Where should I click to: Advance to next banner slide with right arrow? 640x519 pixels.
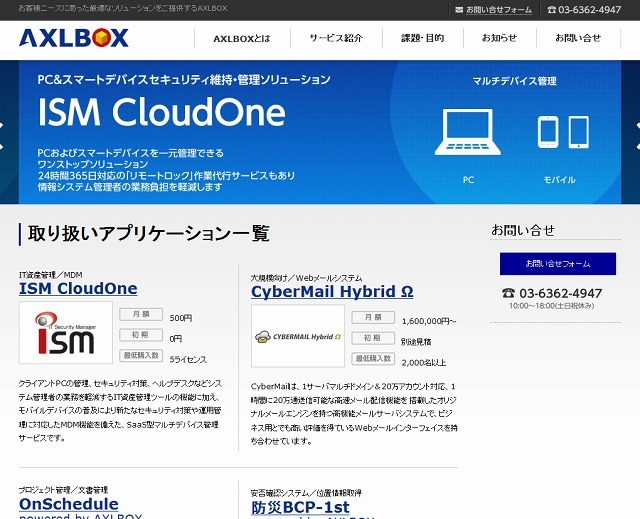638,136
